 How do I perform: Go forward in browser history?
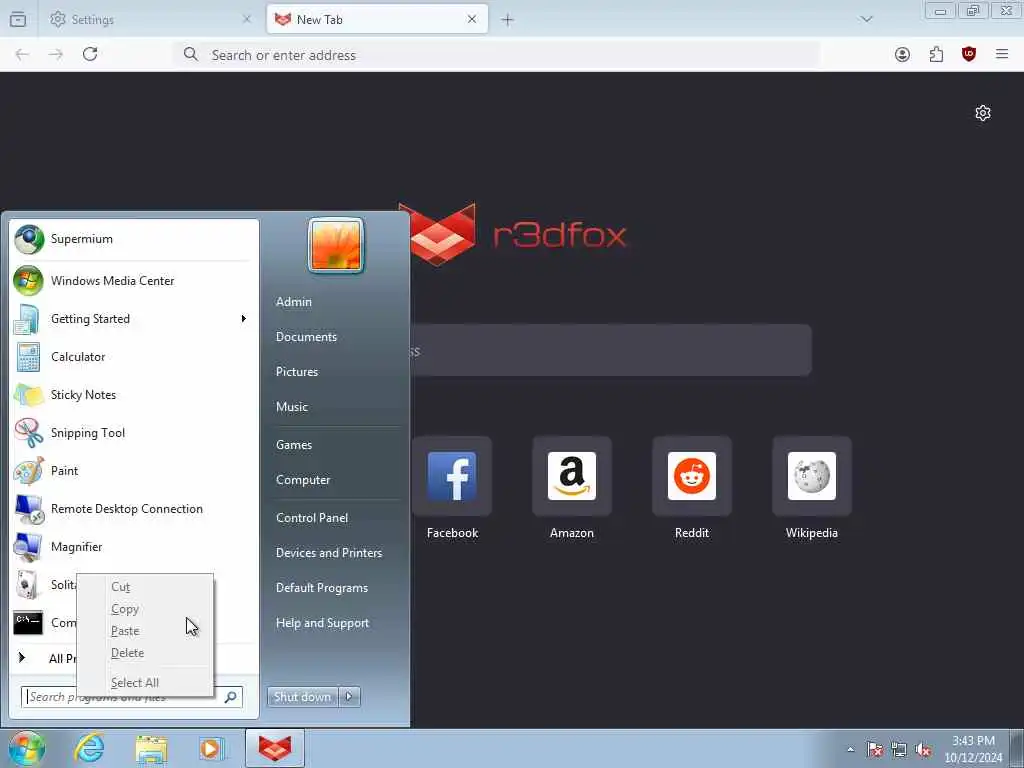(56, 54)
